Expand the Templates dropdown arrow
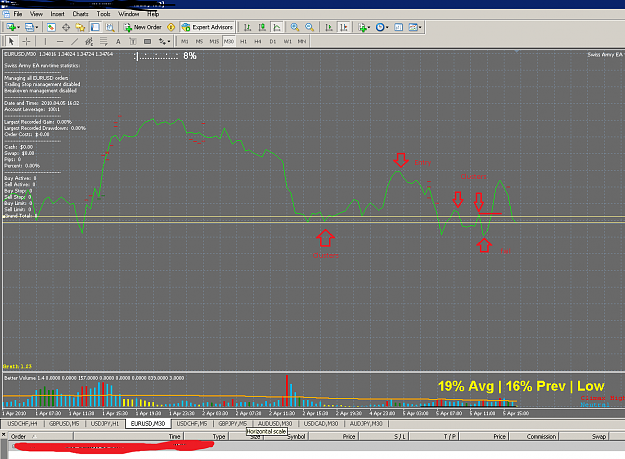Viewport: 625px width, 459px height. click(420, 27)
